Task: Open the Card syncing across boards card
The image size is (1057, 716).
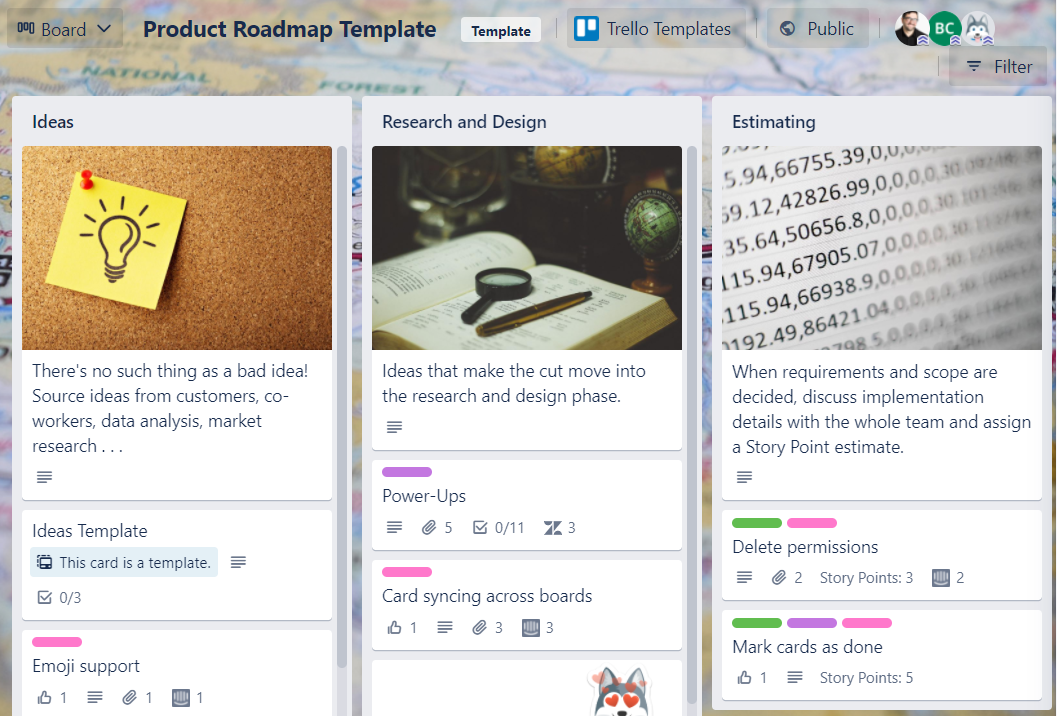Action: pyautogui.click(x=487, y=596)
